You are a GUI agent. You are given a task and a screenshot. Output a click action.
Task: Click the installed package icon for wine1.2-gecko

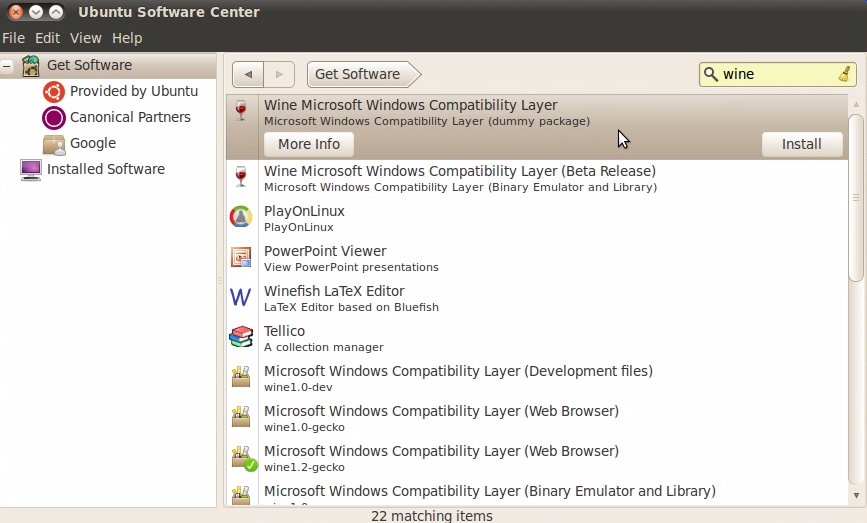243,458
